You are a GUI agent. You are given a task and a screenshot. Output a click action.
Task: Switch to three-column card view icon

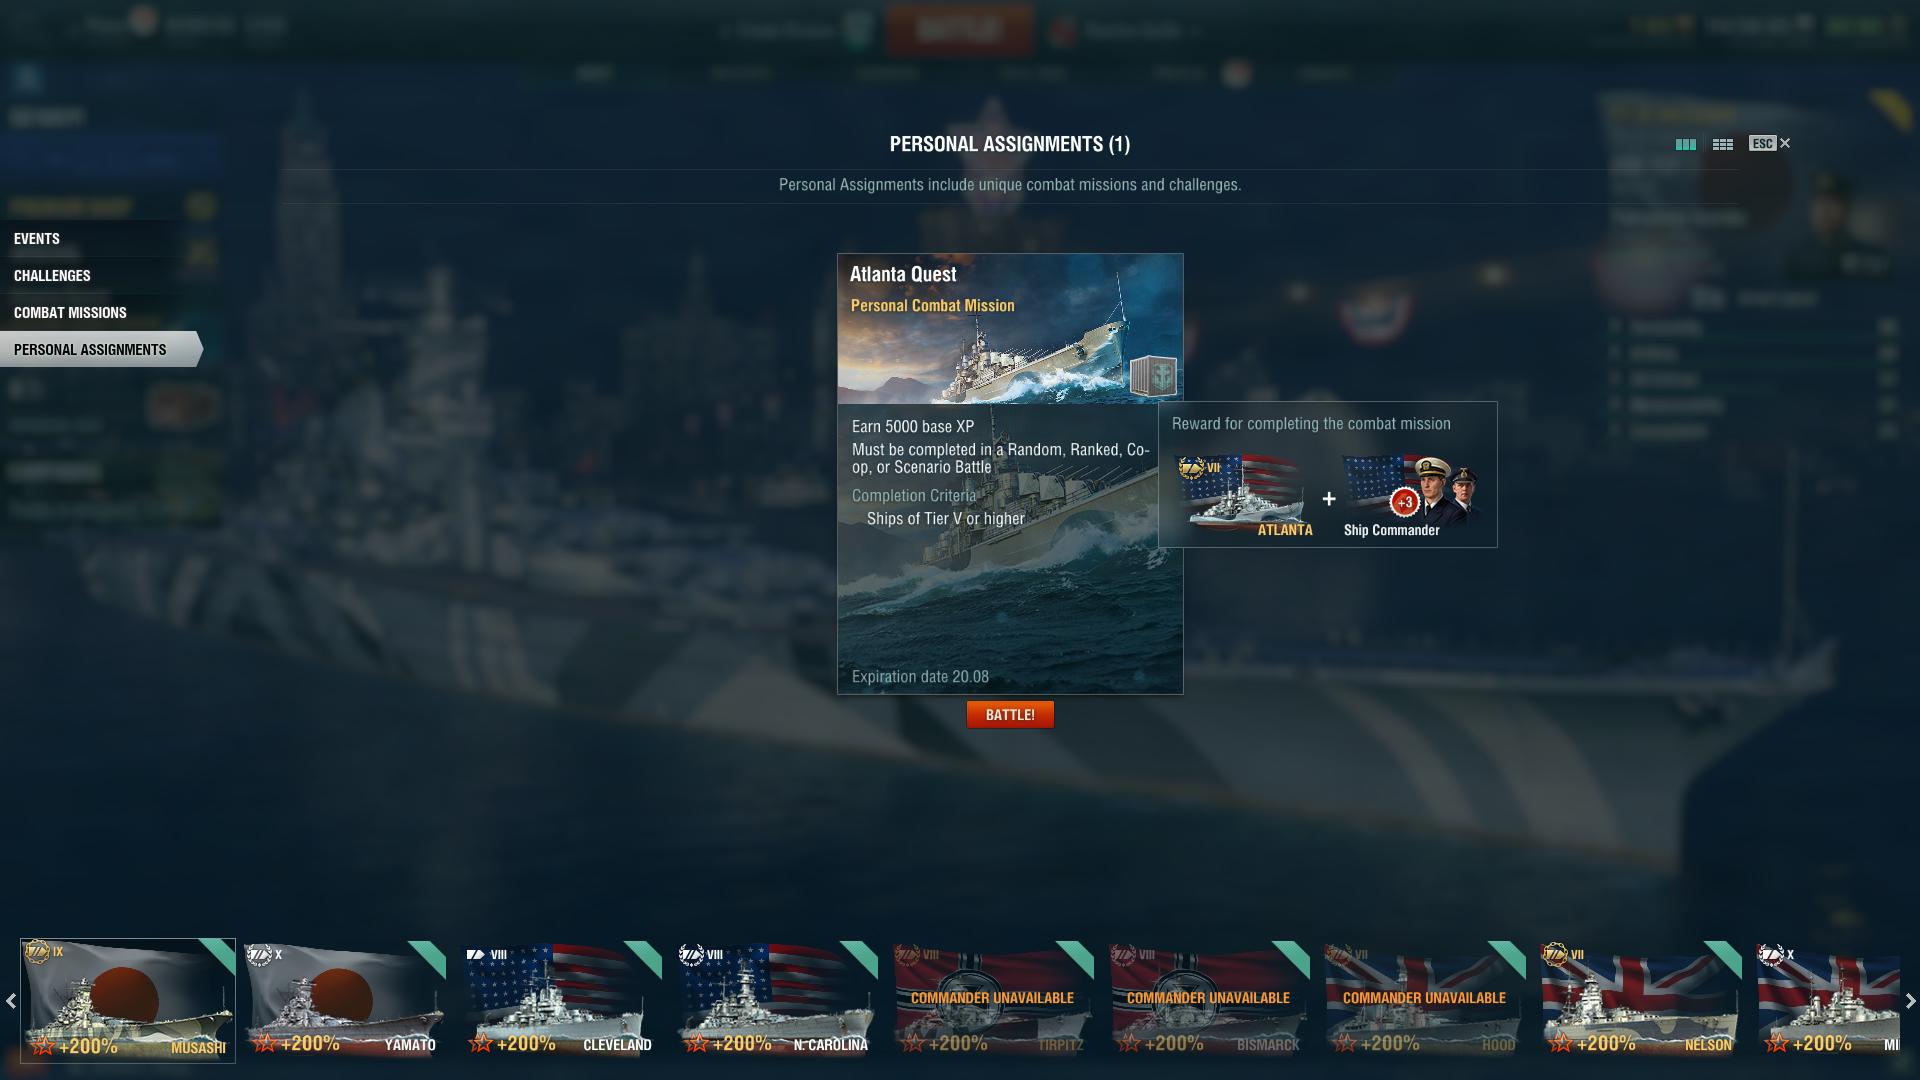(x=1685, y=144)
